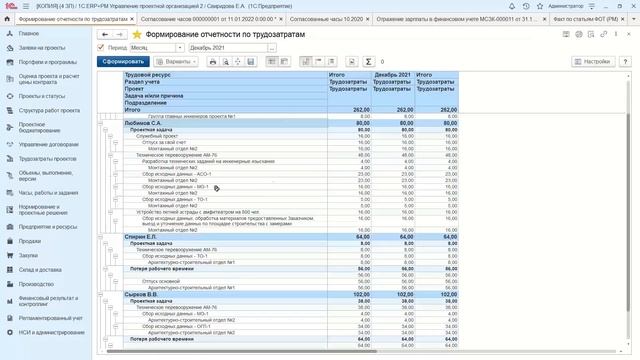Select Отпуск за свой счет row
640x360 pixels.
(x=164, y=142)
